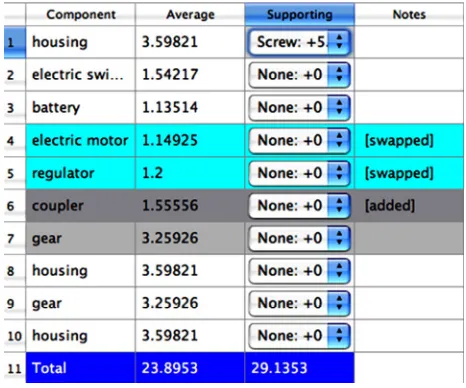Click the Average column header

(190, 14)
